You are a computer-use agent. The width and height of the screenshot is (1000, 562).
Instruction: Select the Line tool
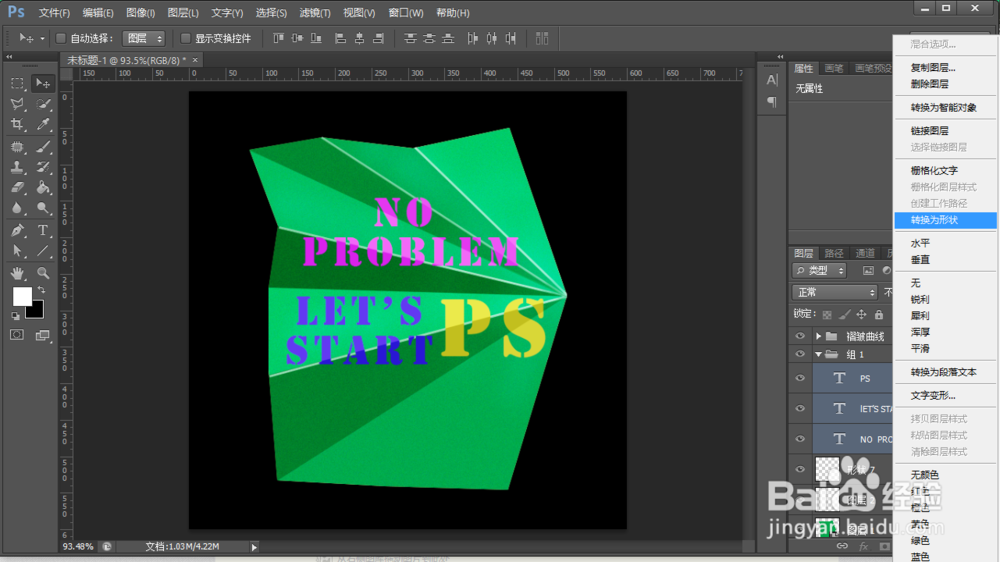point(43,251)
